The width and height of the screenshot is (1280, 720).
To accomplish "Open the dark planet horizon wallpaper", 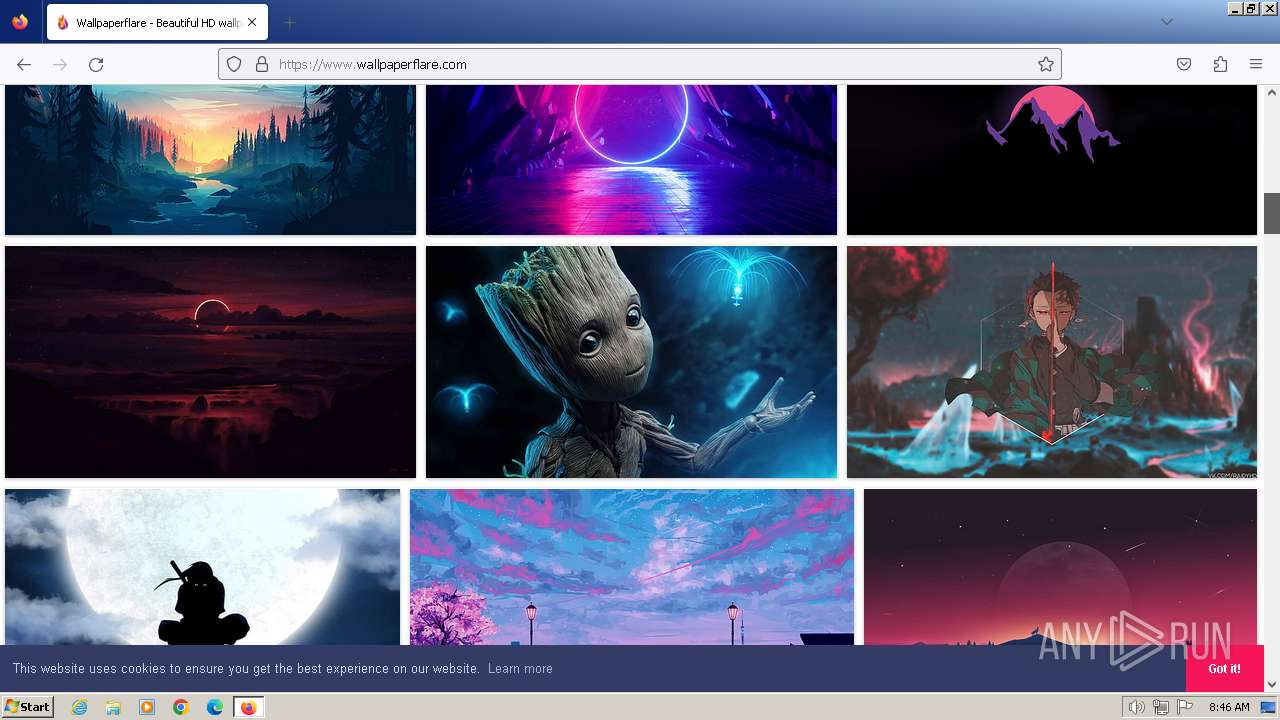I will click(x=1060, y=567).
